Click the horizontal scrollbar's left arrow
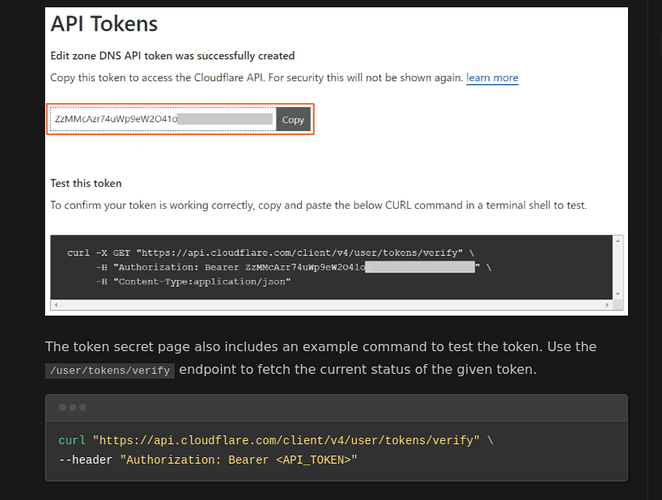Image resolution: width=662 pixels, height=500 pixels. (56, 304)
